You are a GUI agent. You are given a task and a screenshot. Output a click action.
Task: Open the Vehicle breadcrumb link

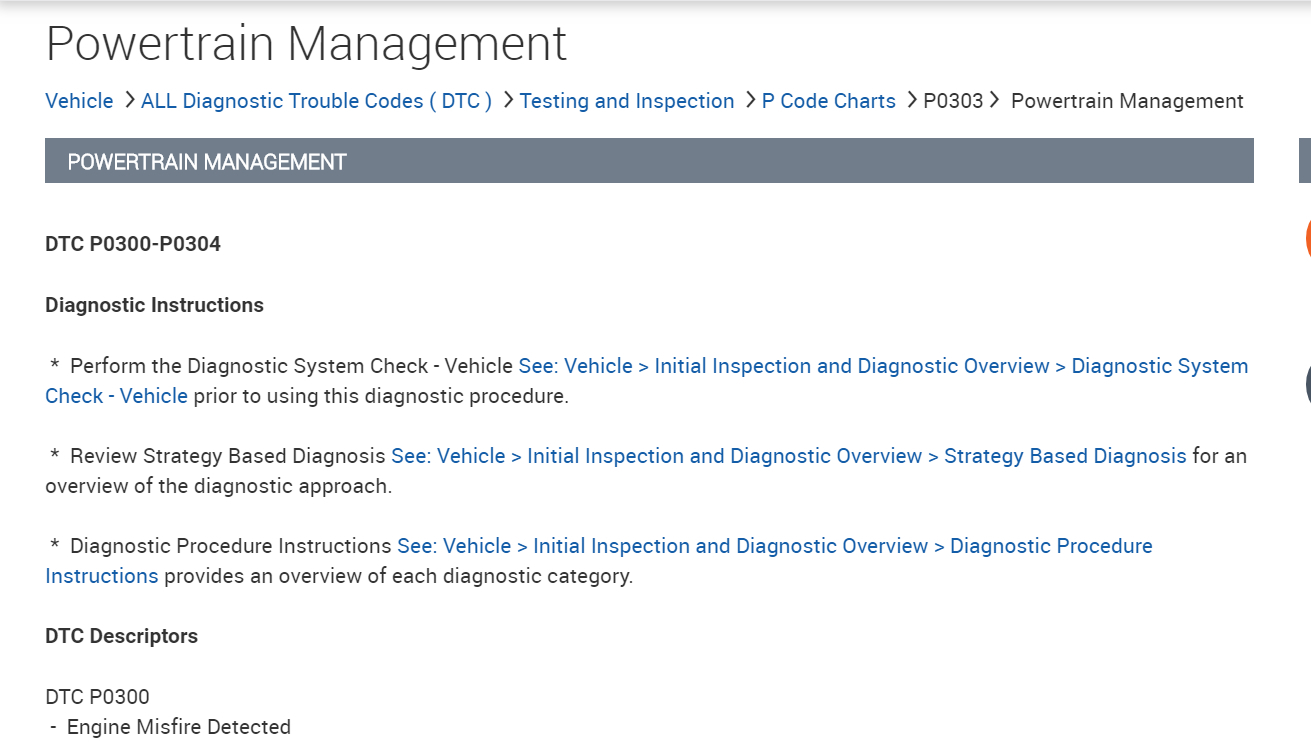point(79,101)
